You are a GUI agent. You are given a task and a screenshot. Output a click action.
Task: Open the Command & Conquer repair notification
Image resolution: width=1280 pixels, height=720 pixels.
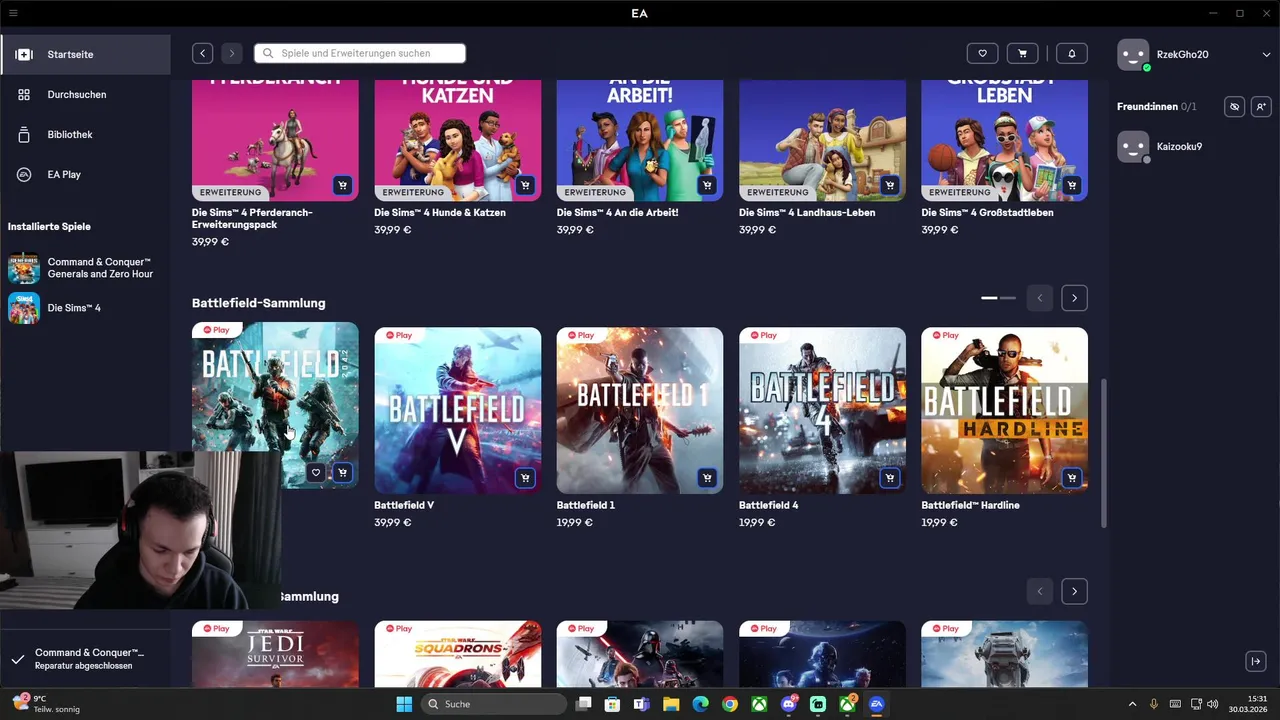85,659
